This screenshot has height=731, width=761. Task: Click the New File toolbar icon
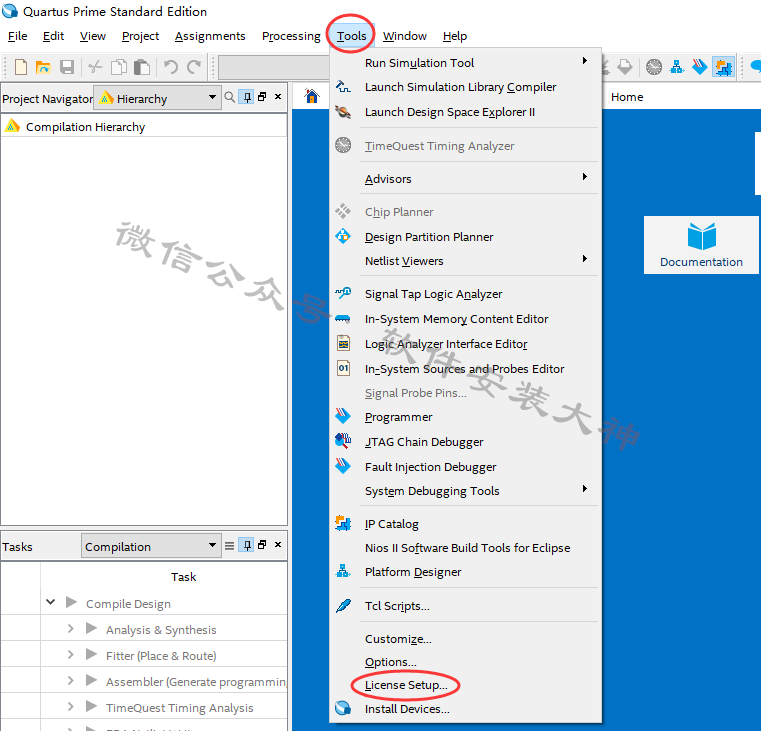click(x=20, y=67)
